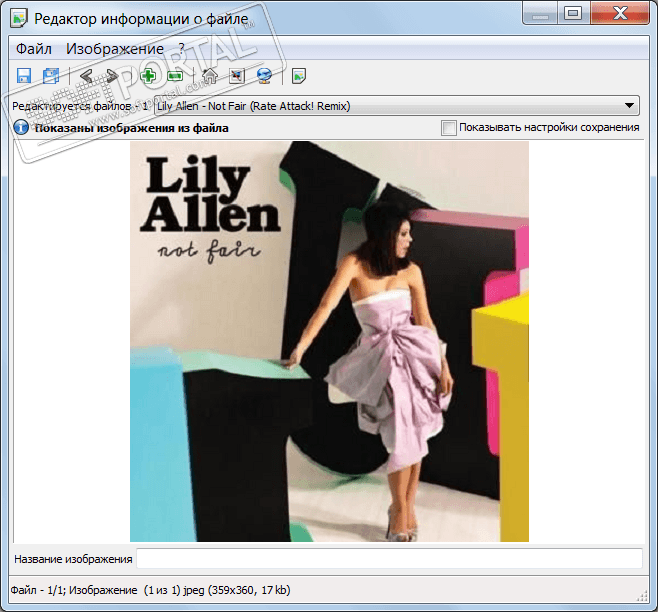Click the app icon in title bar
The height and width of the screenshot is (612, 658).
click(19, 19)
